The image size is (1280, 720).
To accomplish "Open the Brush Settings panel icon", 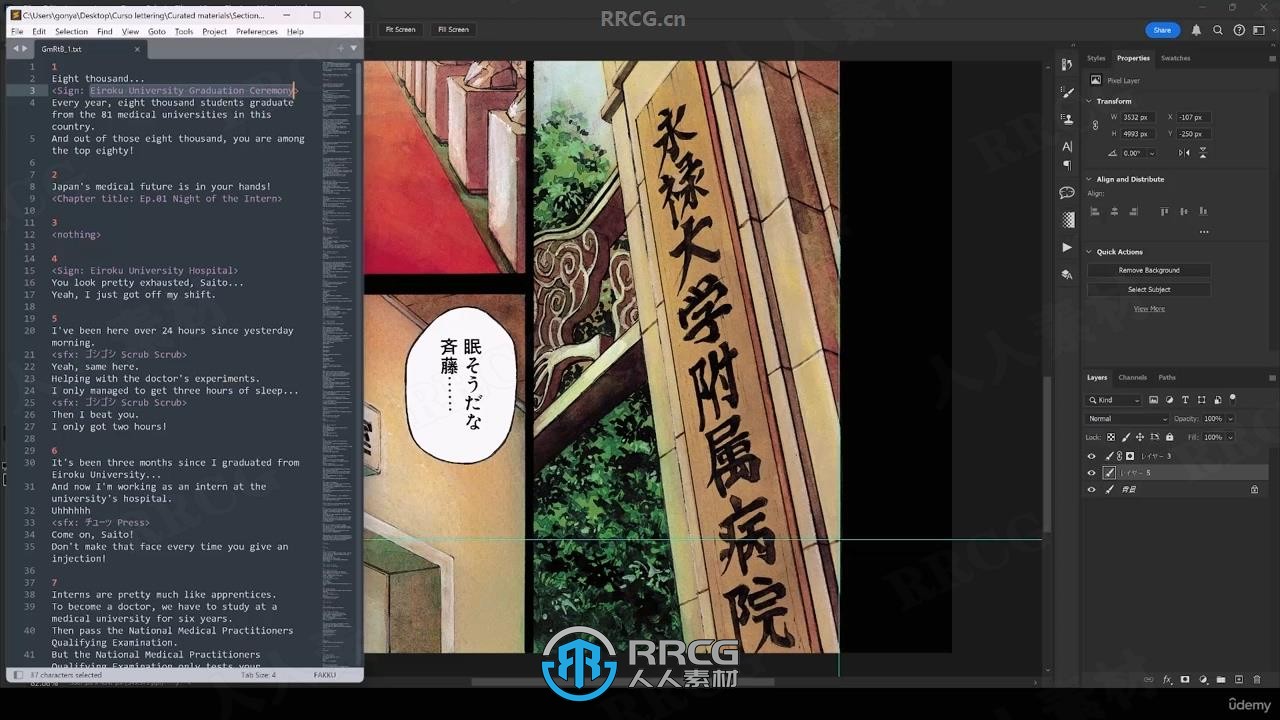I will [x=1067, y=92].
